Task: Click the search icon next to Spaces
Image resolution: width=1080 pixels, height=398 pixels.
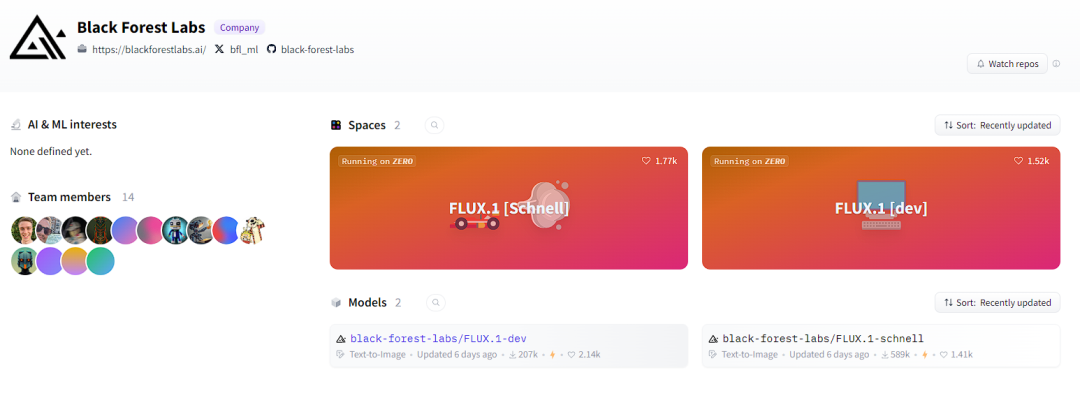Action: point(435,125)
